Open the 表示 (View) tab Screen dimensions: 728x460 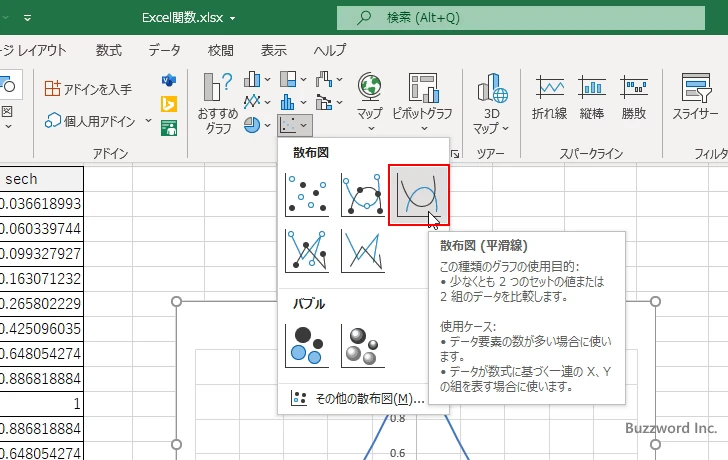pos(273,50)
